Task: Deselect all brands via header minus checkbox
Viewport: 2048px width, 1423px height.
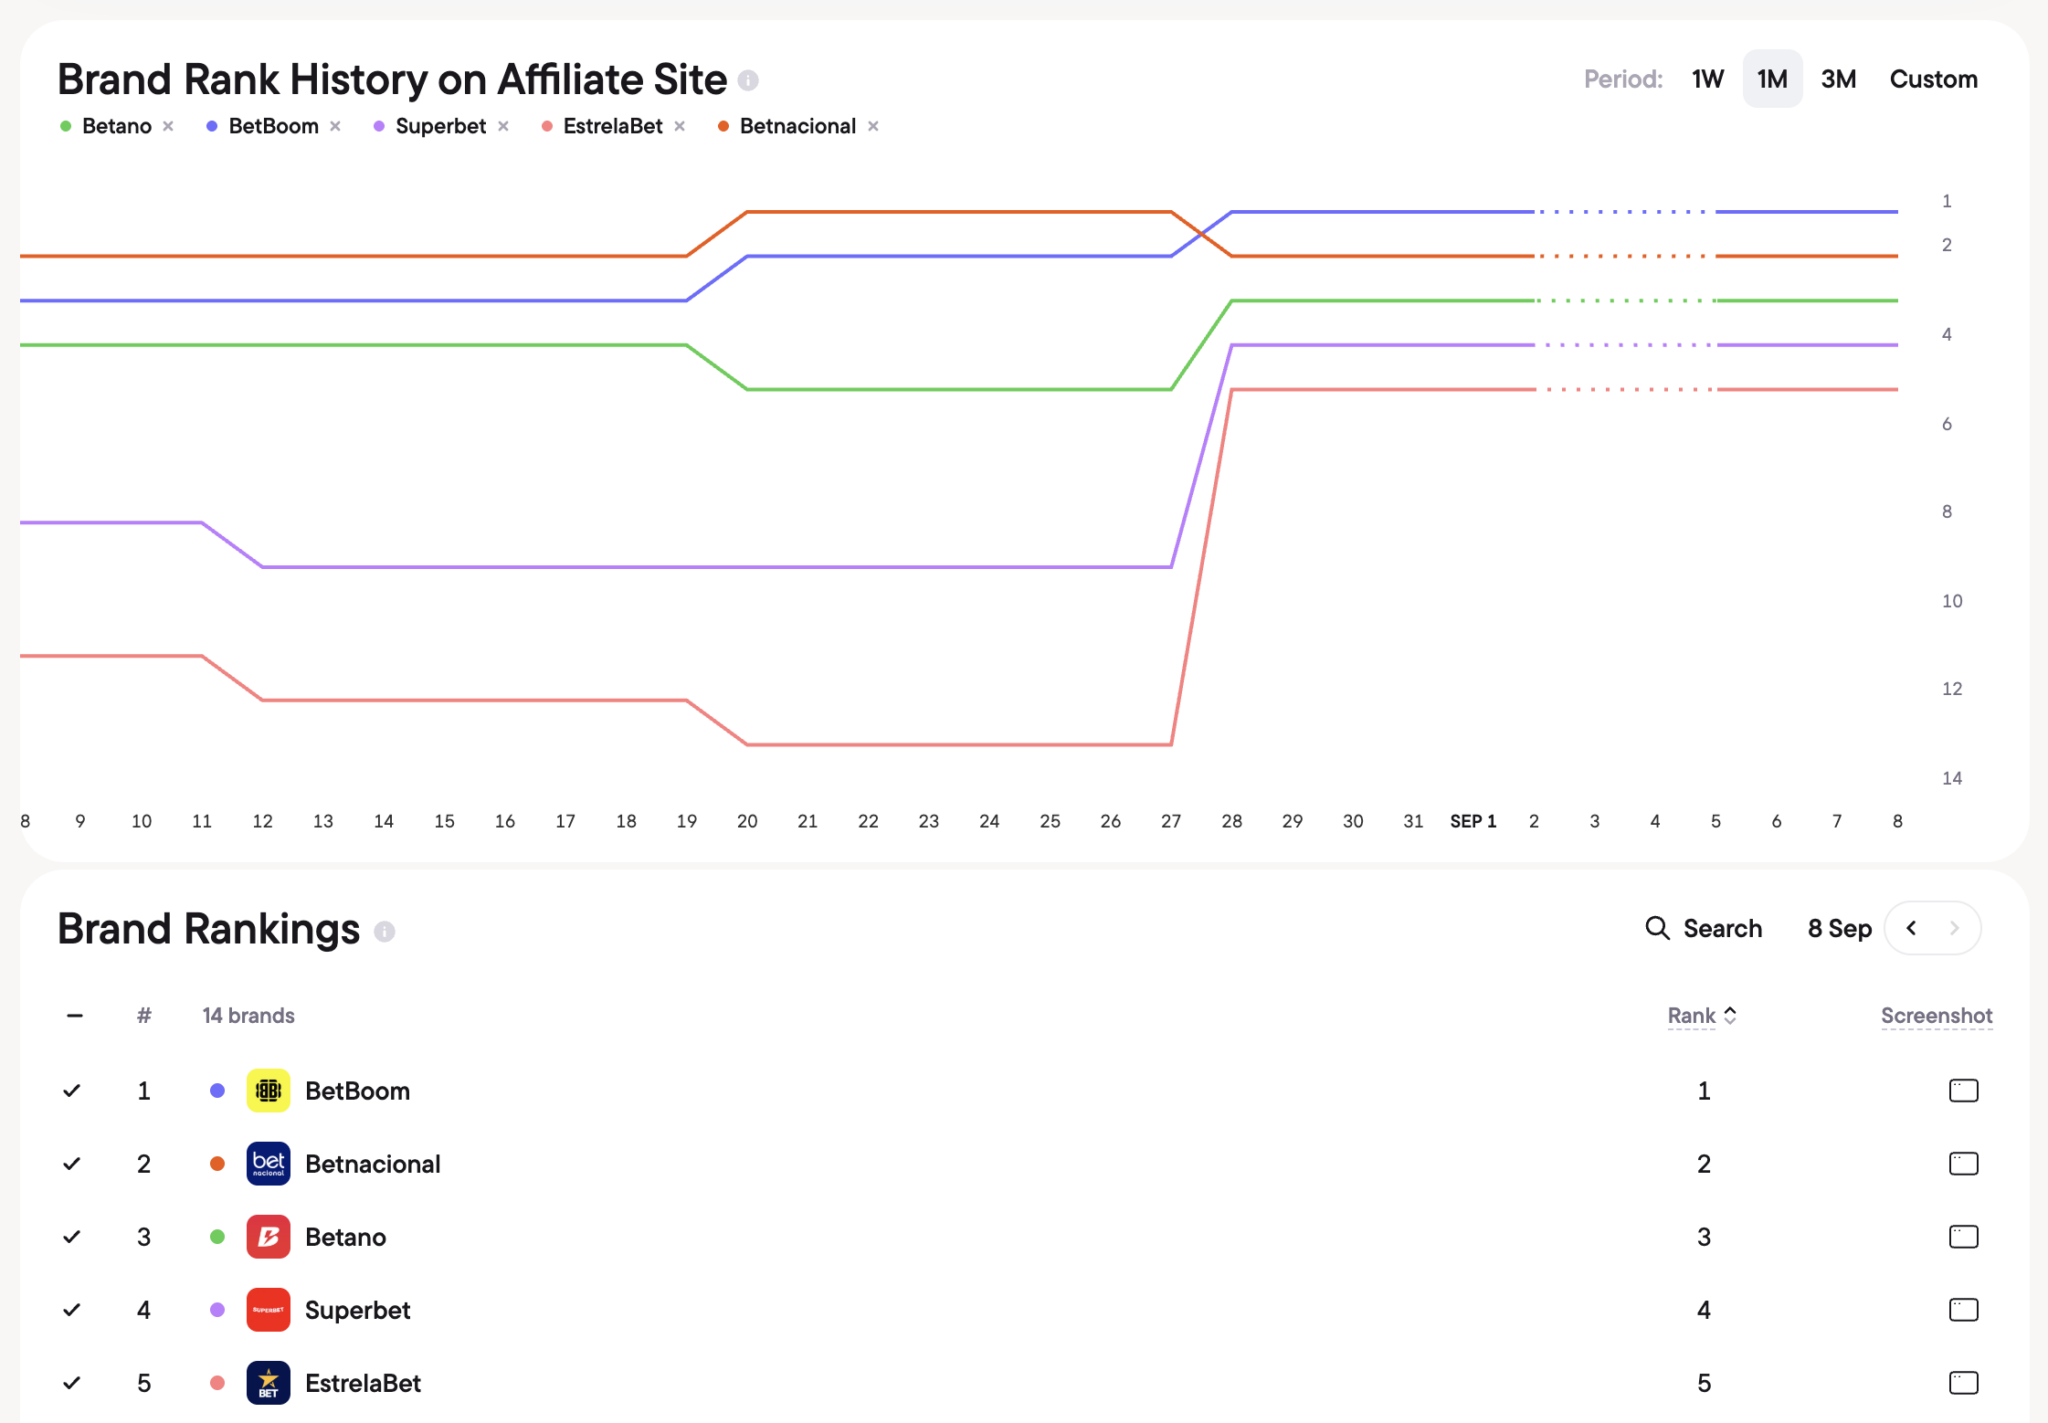Action: tap(75, 1015)
